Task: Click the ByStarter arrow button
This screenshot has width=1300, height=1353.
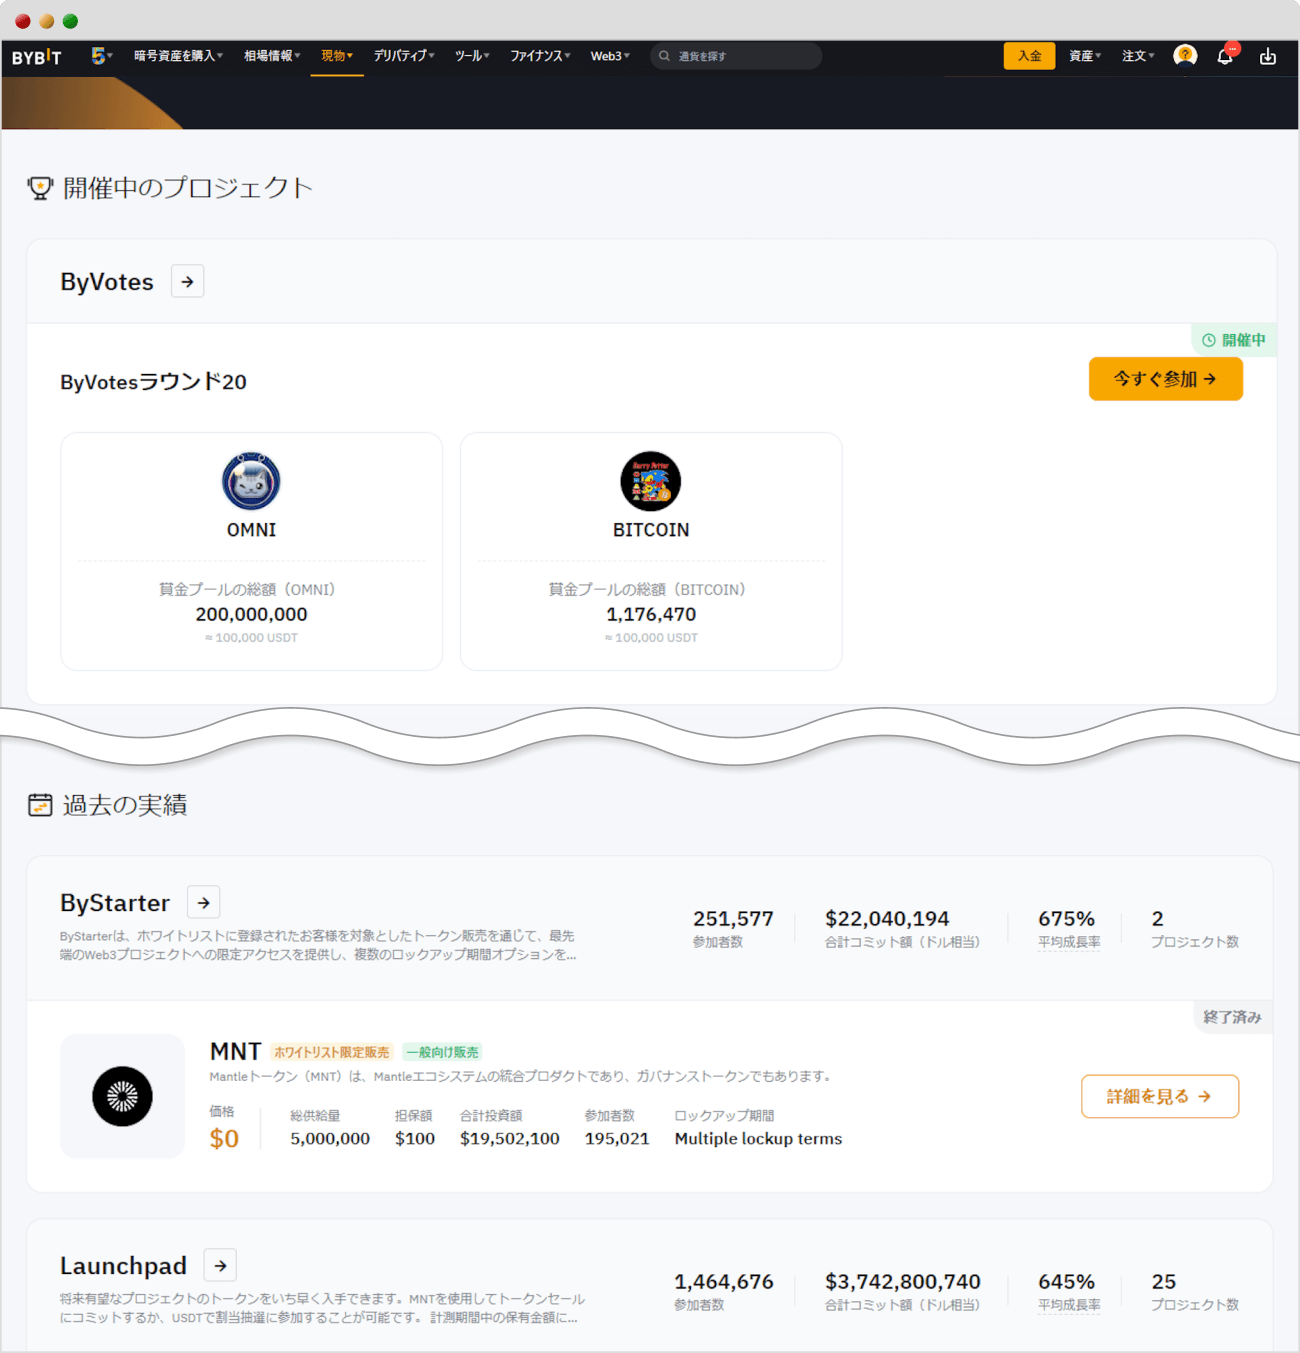Action: [x=204, y=903]
